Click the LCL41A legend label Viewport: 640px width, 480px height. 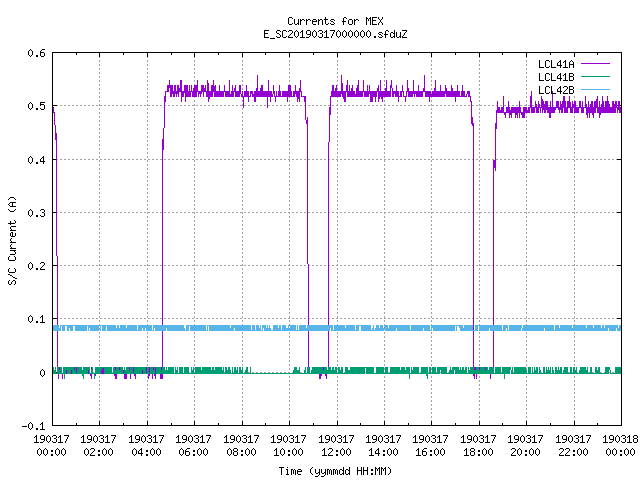[556, 64]
